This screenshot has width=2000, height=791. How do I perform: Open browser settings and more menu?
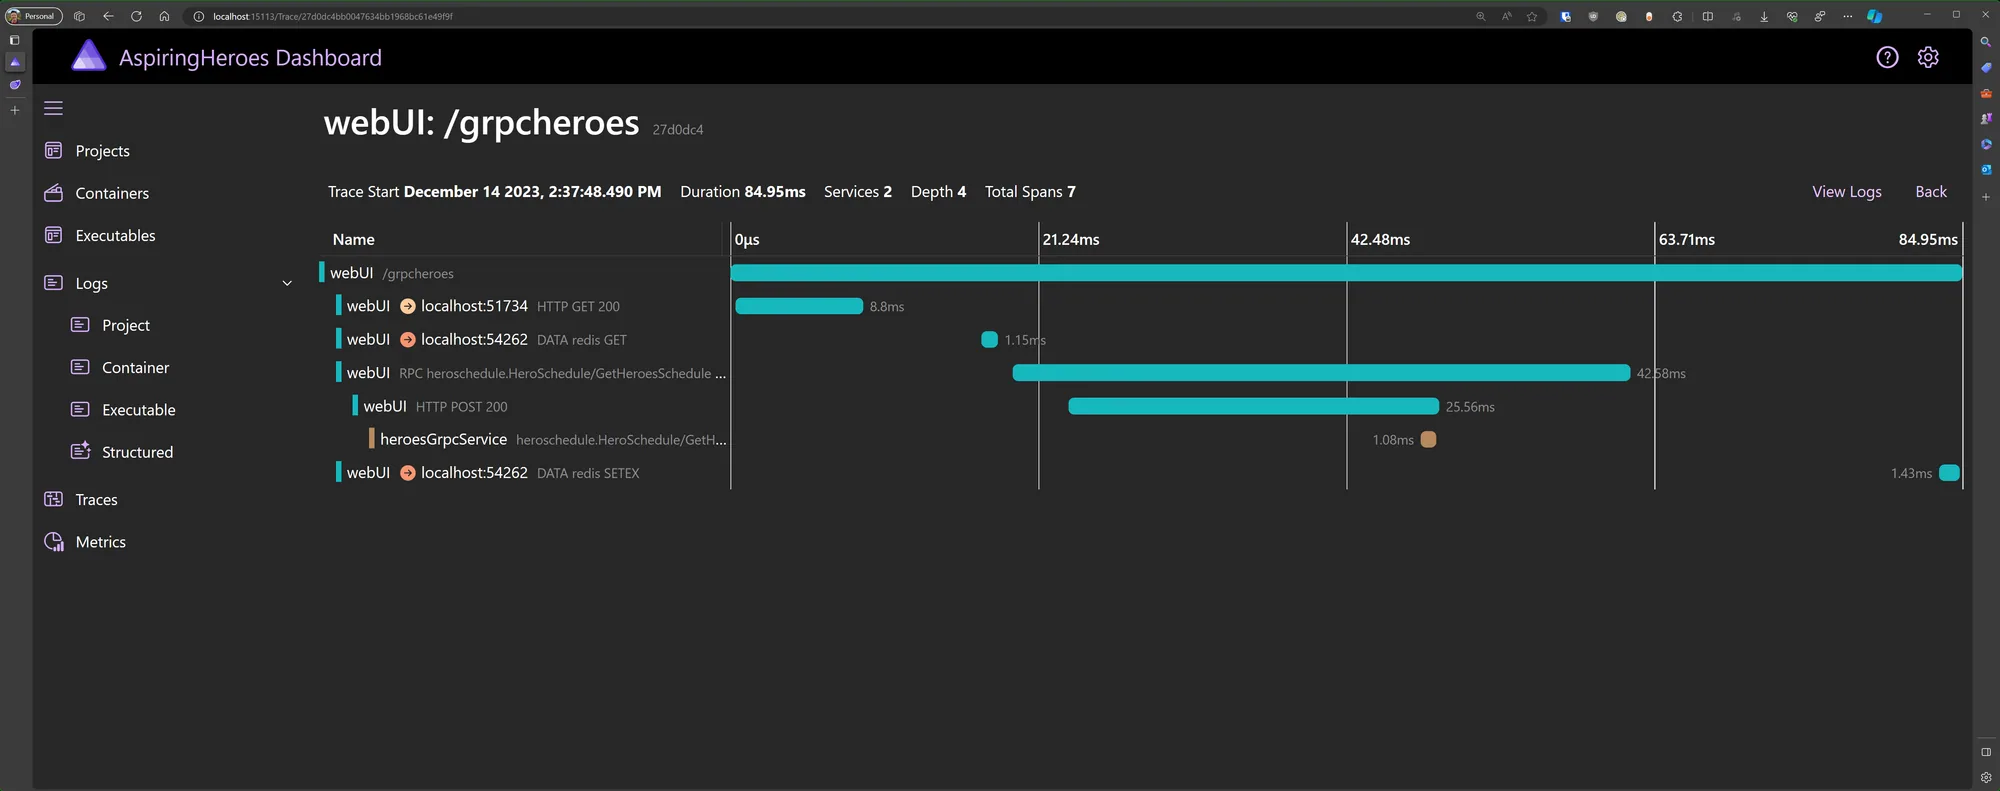(x=1848, y=16)
